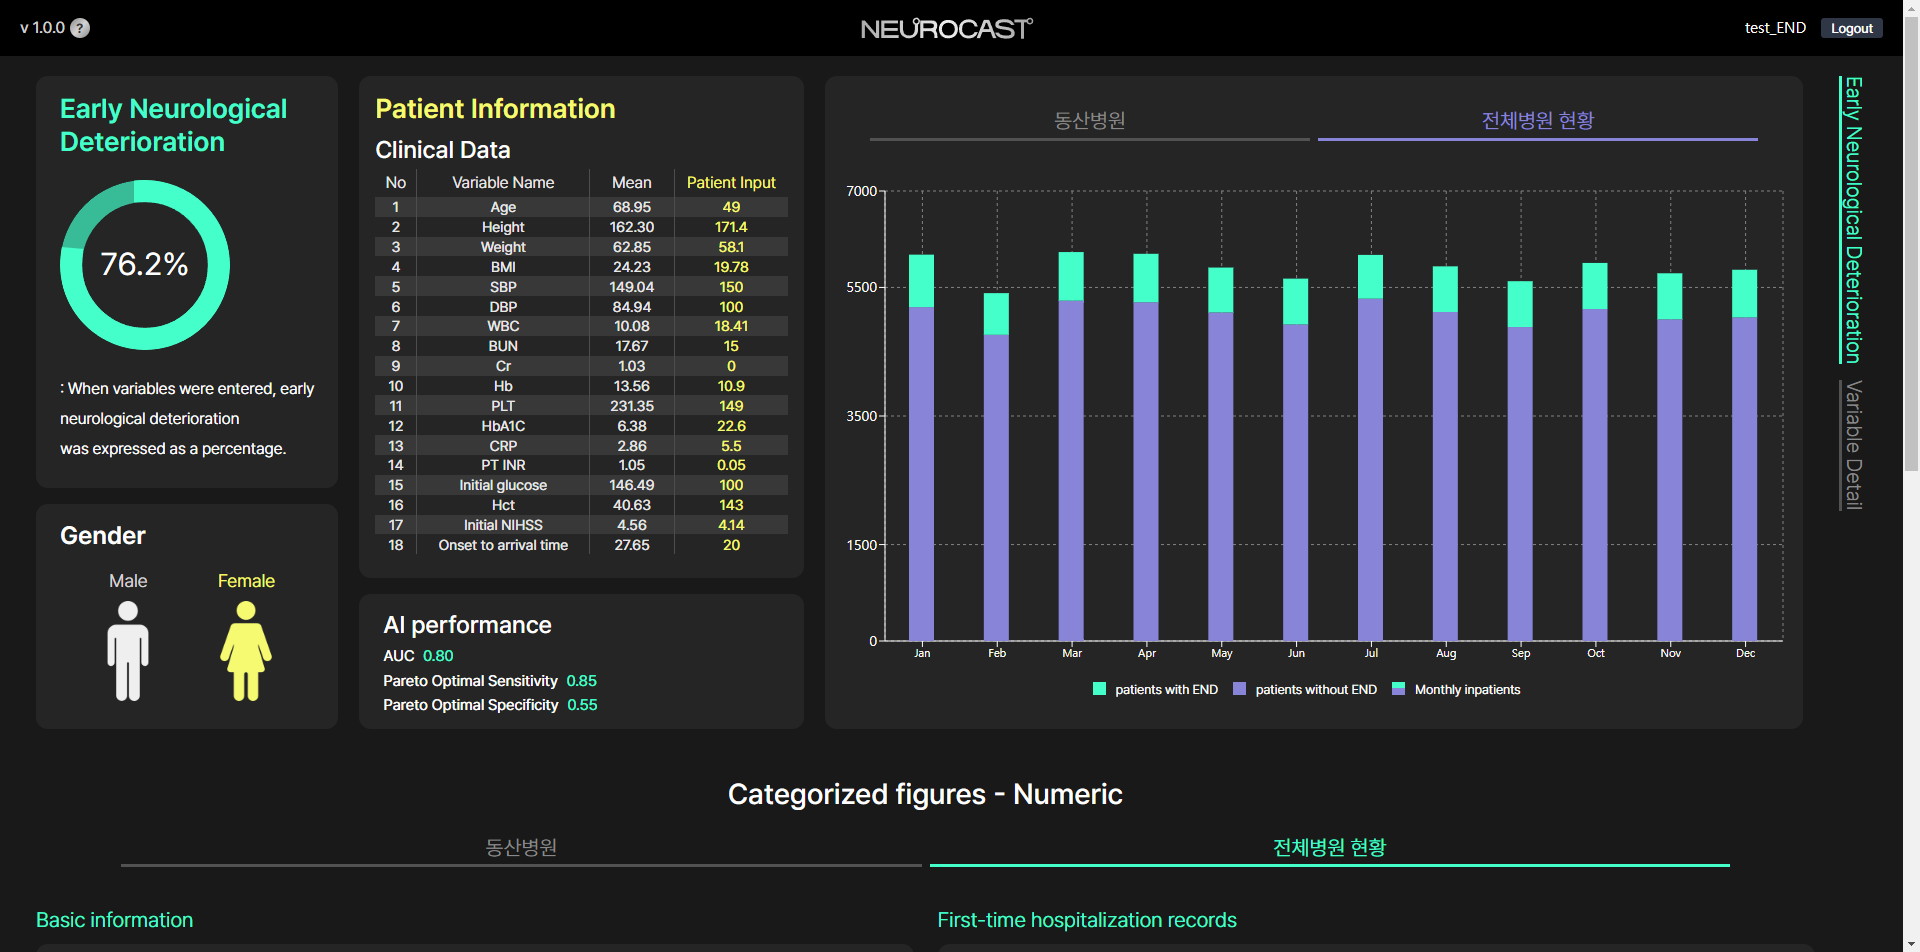Click the Feb bar in the chart
This screenshot has width=1920, height=952.
996,467
